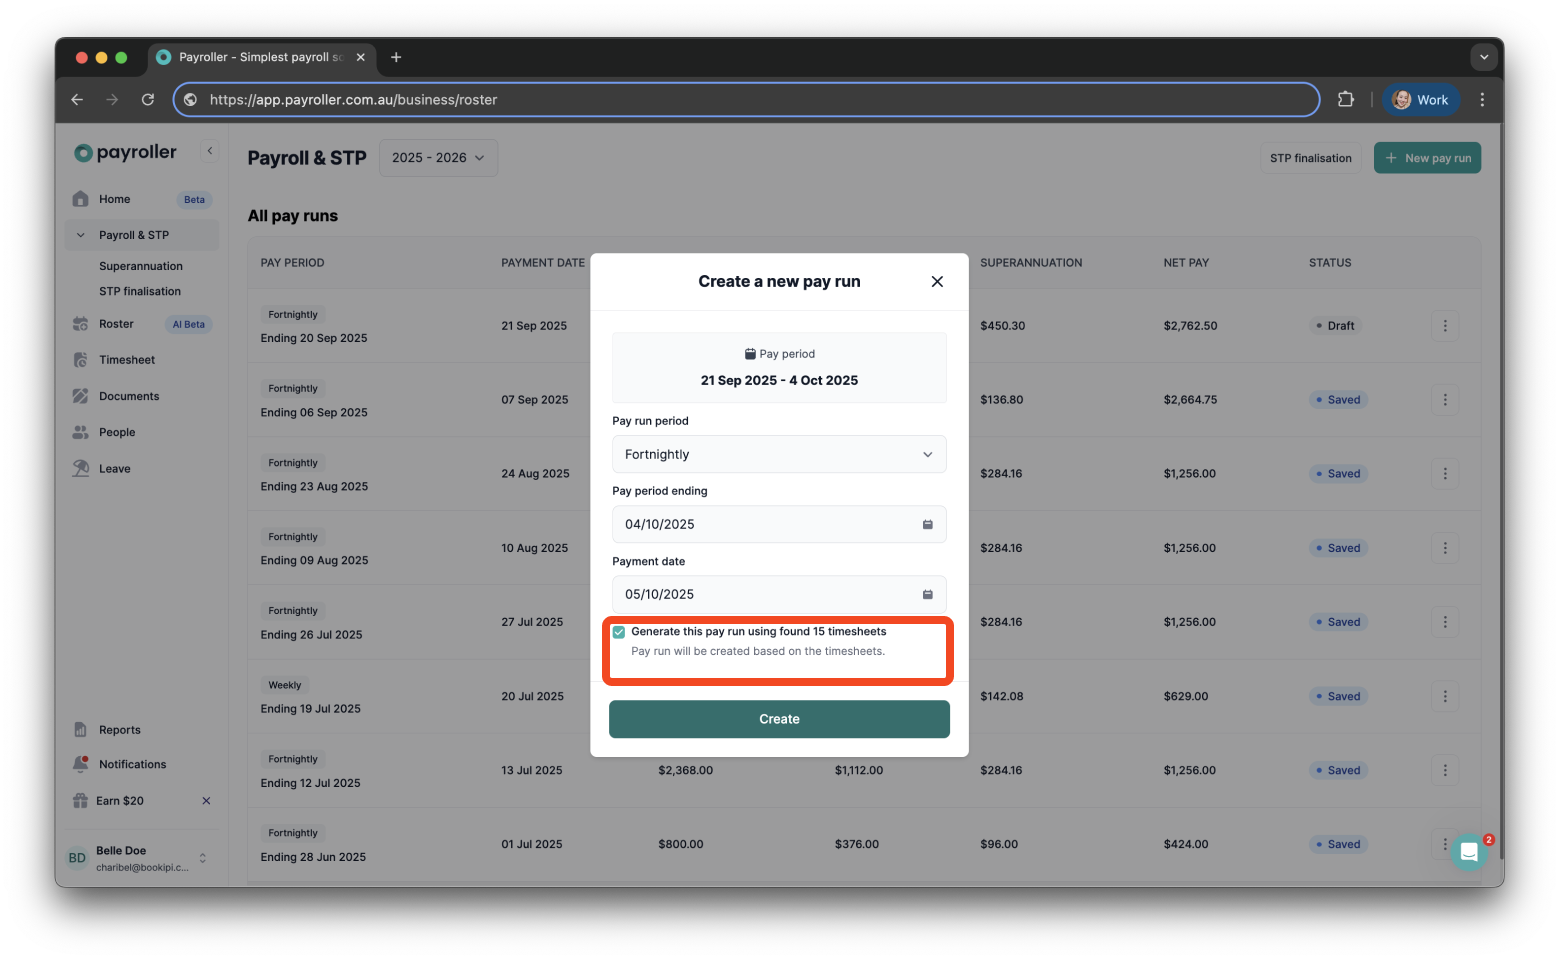The image size is (1560, 960).
Task: Click the New pay run button
Action: click(1427, 157)
